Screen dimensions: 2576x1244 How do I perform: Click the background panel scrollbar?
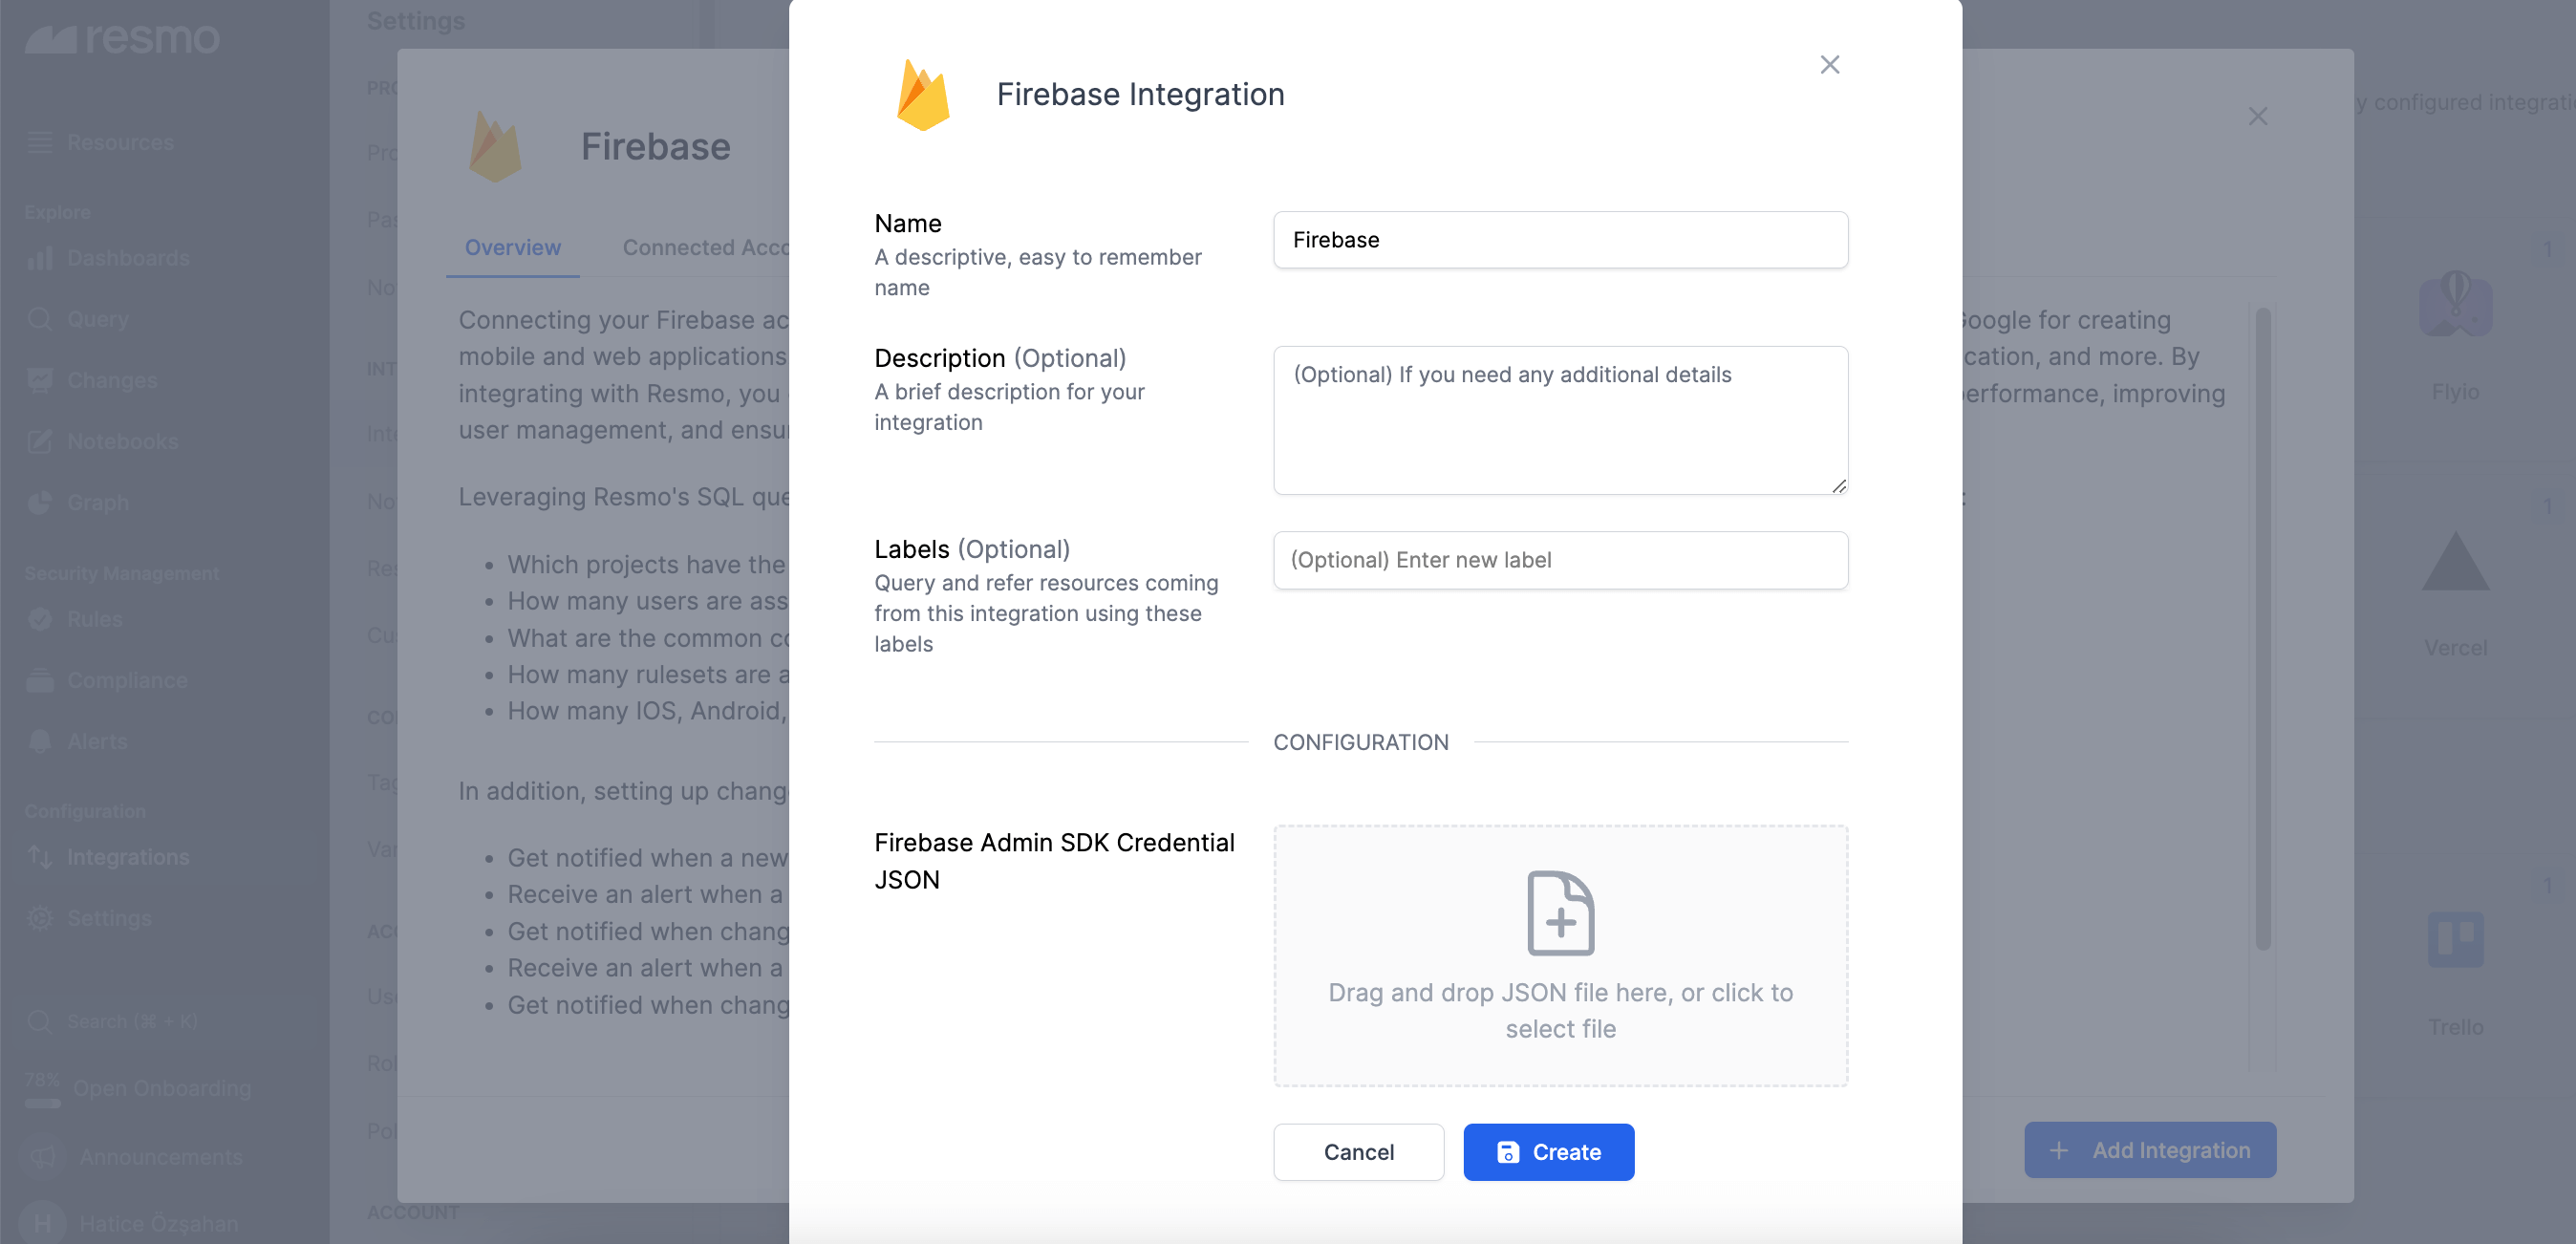[x=2263, y=630]
